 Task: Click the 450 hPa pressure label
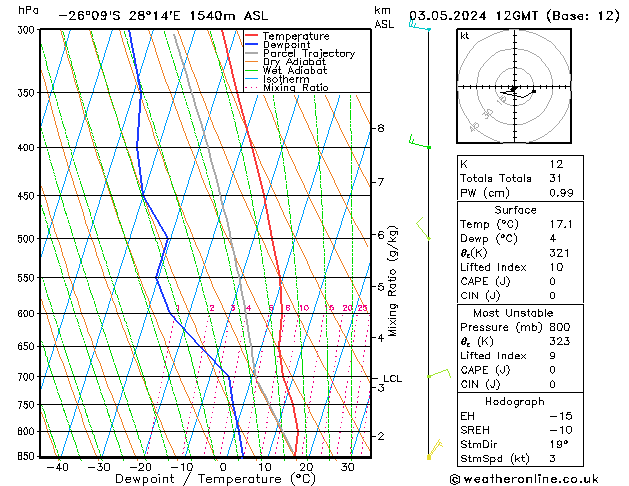coord(28,196)
